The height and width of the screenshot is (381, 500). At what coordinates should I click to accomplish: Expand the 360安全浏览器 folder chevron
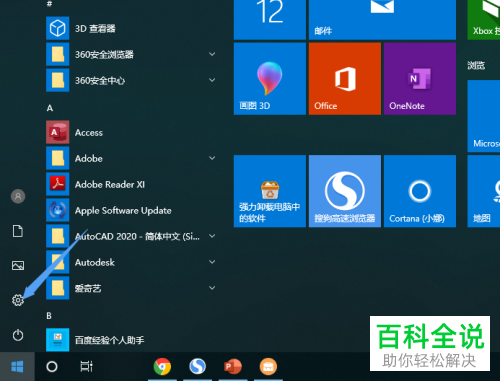(x=212, y=54)
